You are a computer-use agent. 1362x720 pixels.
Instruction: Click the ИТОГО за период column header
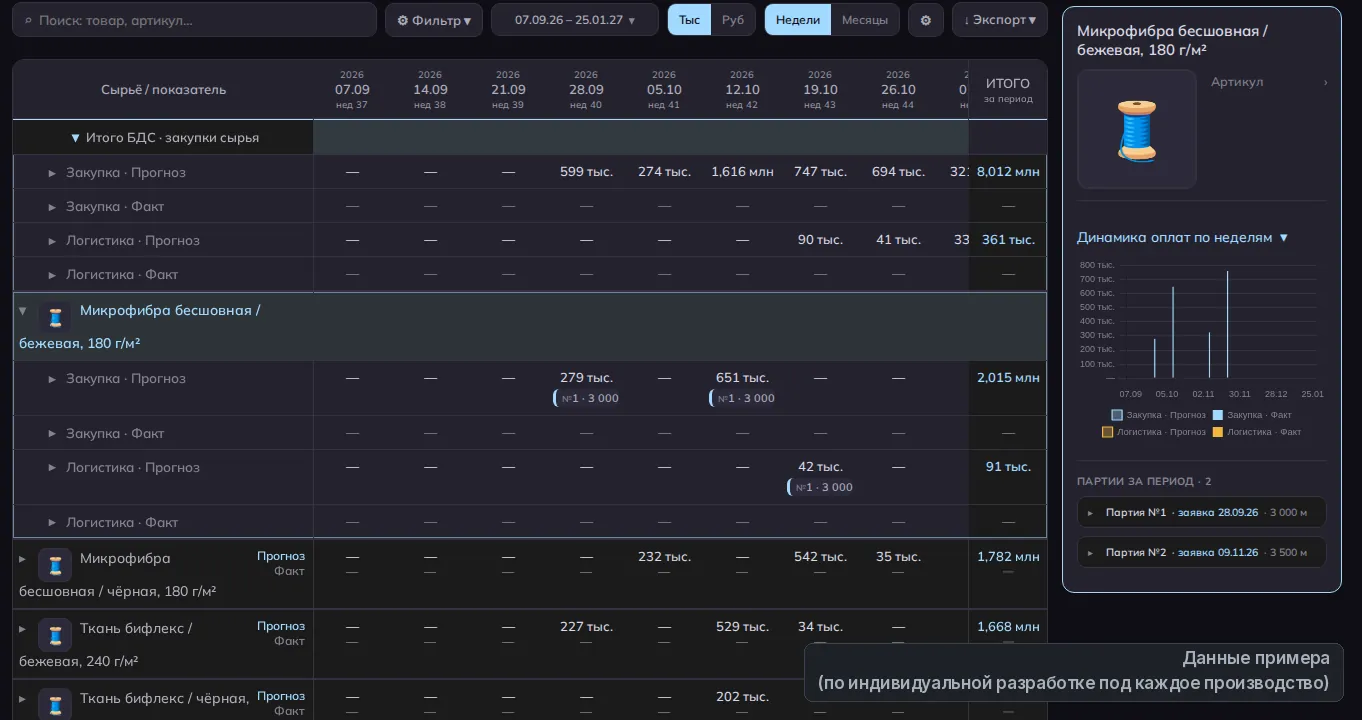click(1008, 90)
